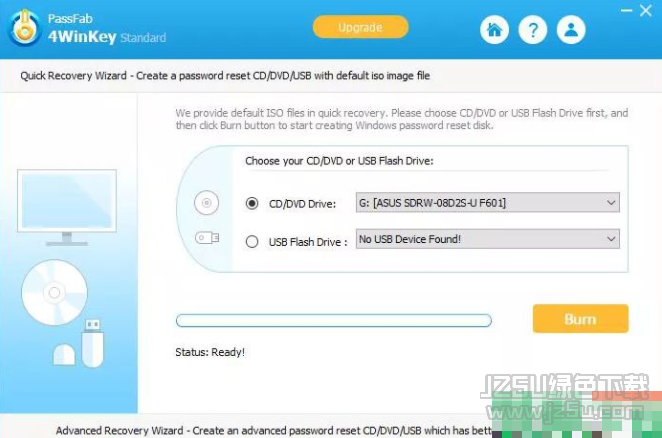Click the small USB stick icon
The height and width of the screenshot is (438, 662).
tap(207, 238)
